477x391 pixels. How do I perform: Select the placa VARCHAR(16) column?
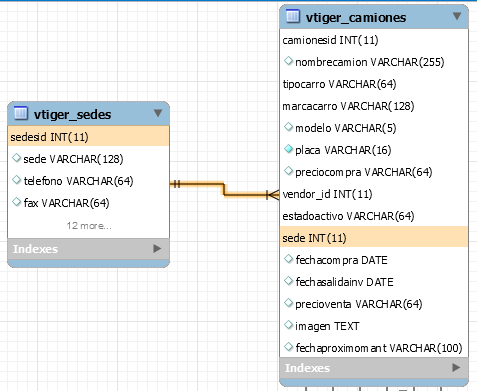point(374,150)
